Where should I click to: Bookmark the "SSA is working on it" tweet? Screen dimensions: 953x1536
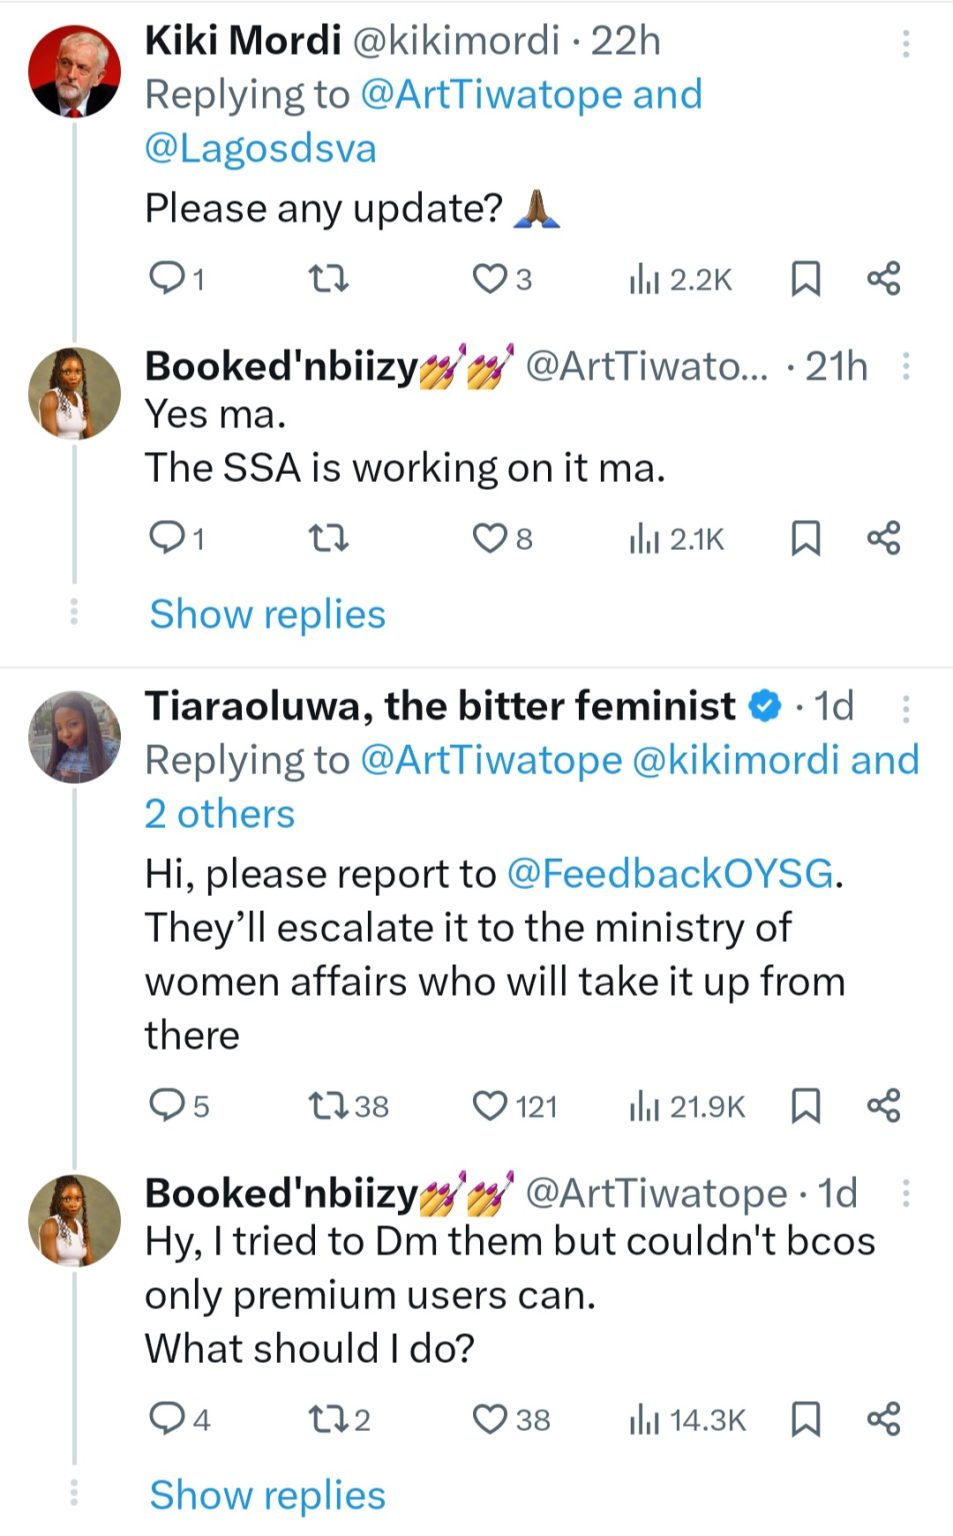[805, 539]
